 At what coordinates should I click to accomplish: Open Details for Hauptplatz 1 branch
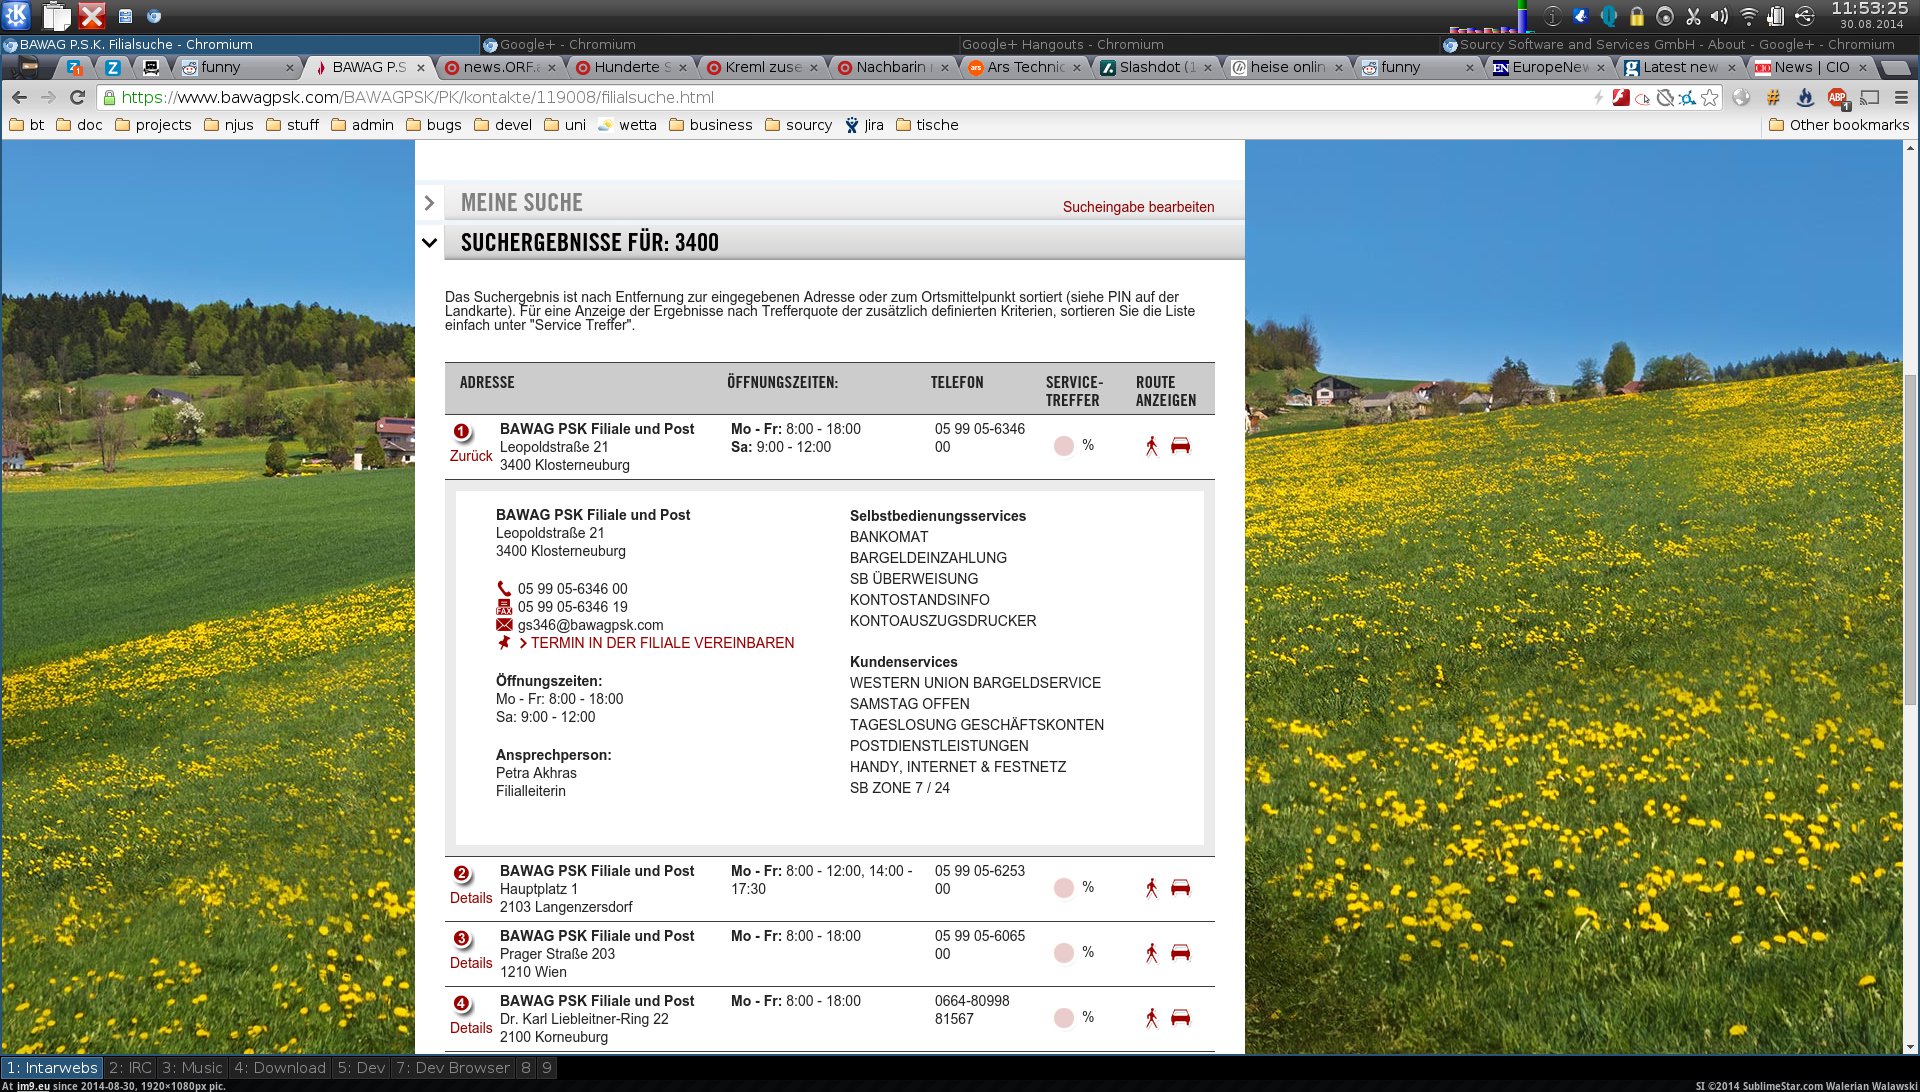click(x=470, y=898)
